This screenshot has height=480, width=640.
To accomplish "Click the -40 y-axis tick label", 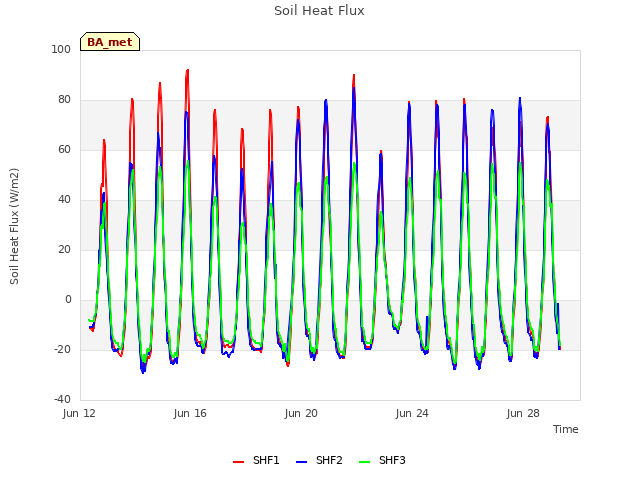I will [62, 399].
